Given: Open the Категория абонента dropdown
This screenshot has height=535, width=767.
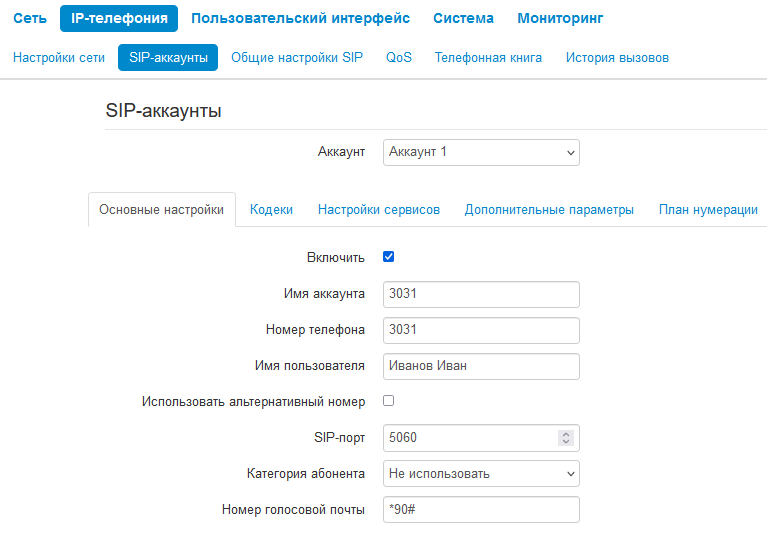Looking at the screenshot, I should pyautogui.click(x=481, y=473).
